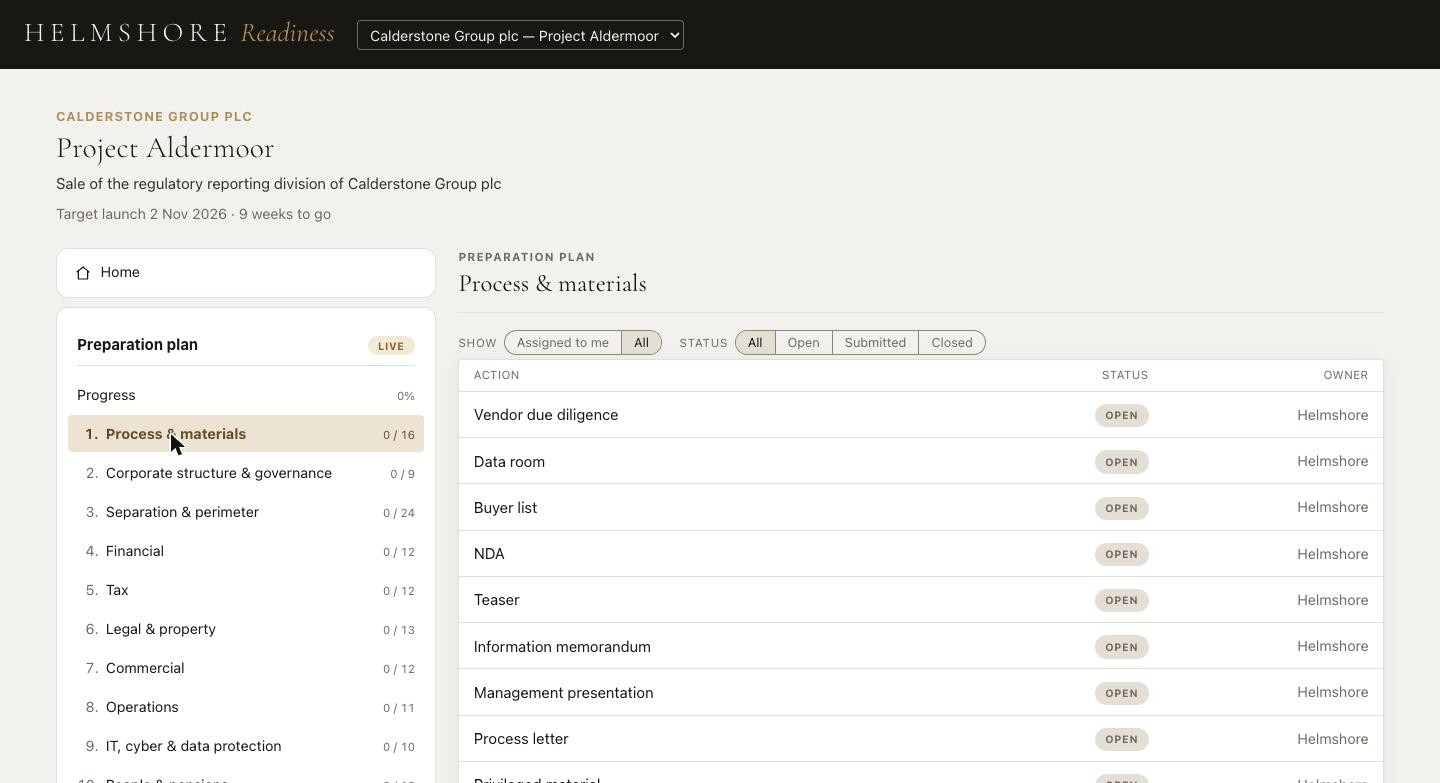Filter status by Open
Screen dimensions: 1440x783
tap(803, 343)
